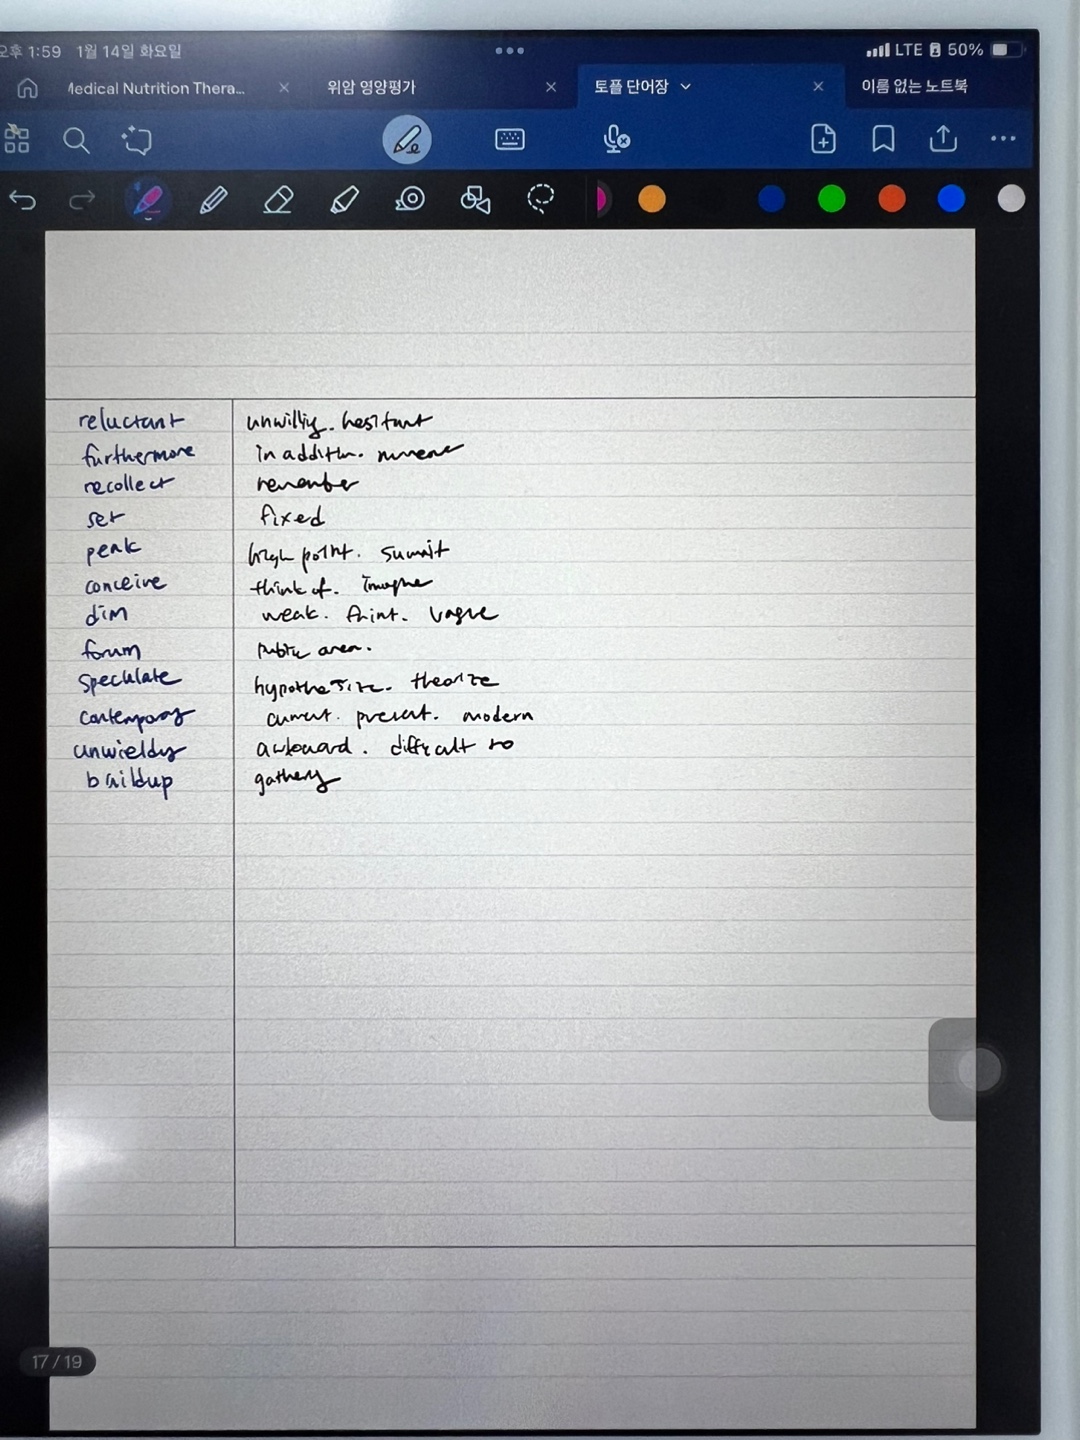Image resolution: width=1080 pixels, height=1440 pixels.
Task: Switch to the 위암 영양평가 tab
Action: tap(371, 88)
